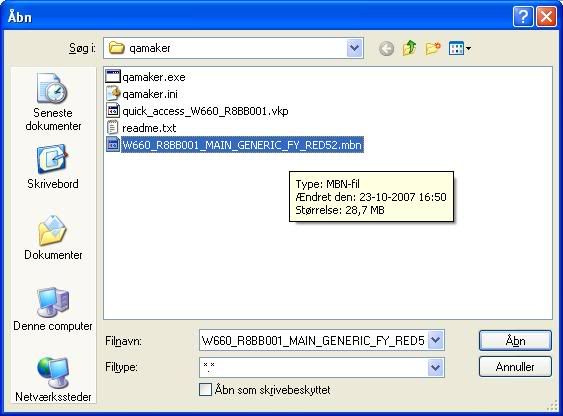Open Skrivebord location

[53, 167]
